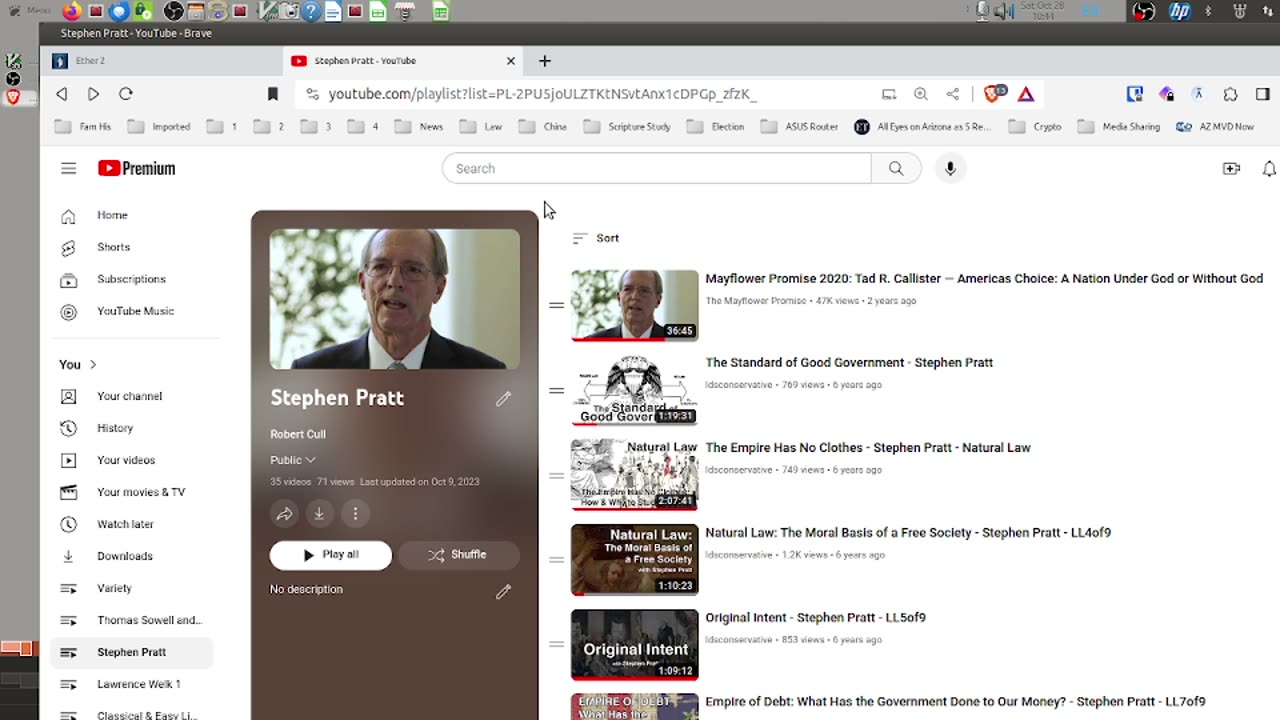
Task: Click the HP icon in system tray
Action: (x=1180, y=12)
